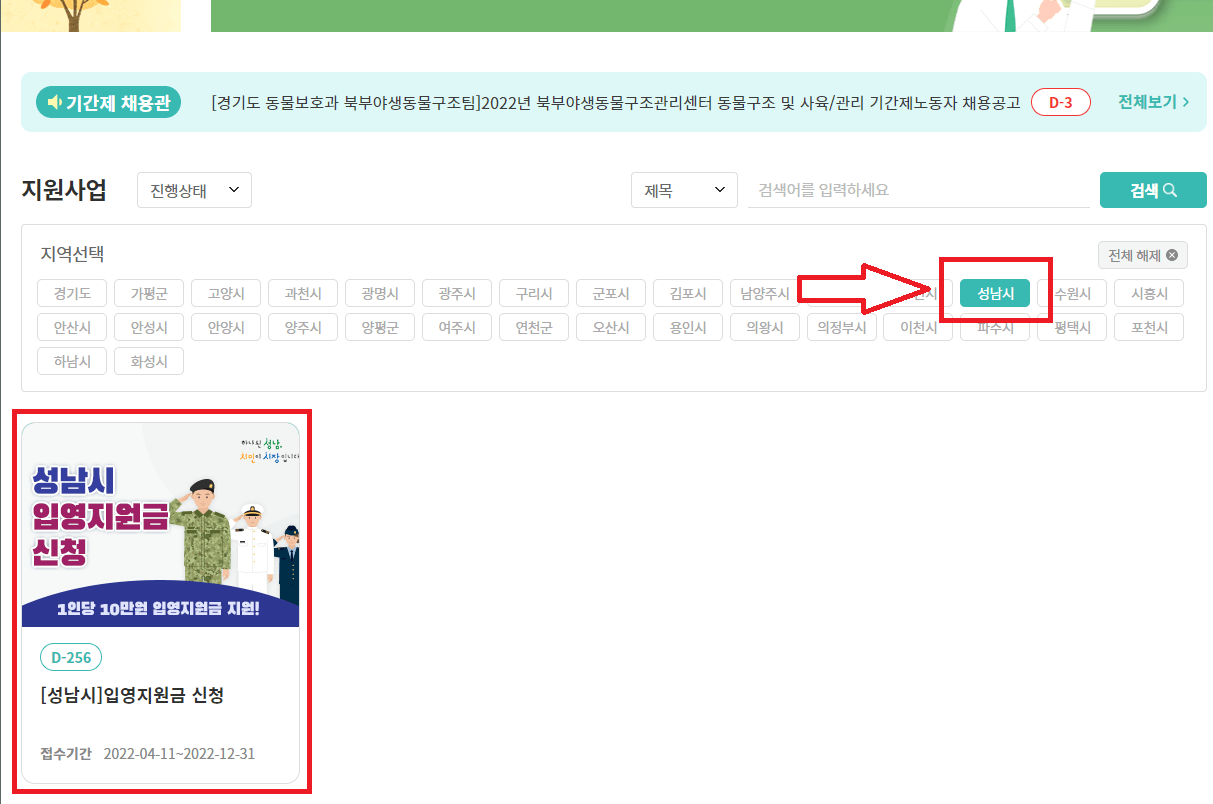The width and height of the screenshot is (1213, 804).
Task: Toggle the 평택시 region filter
Action: point(1072,327)
